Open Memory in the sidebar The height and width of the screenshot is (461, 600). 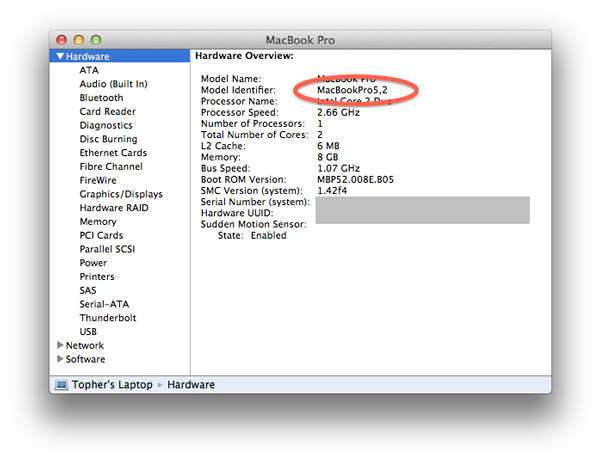click(x=98, y=222)
